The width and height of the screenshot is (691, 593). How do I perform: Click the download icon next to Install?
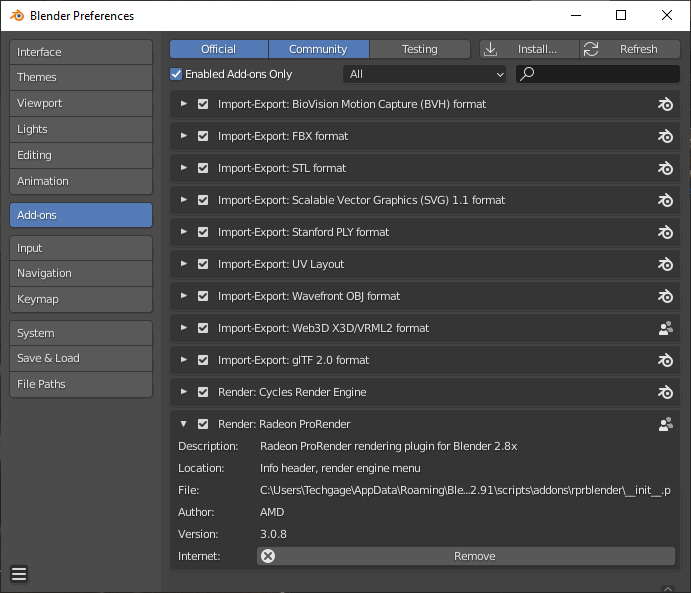(x=490, y=49)
